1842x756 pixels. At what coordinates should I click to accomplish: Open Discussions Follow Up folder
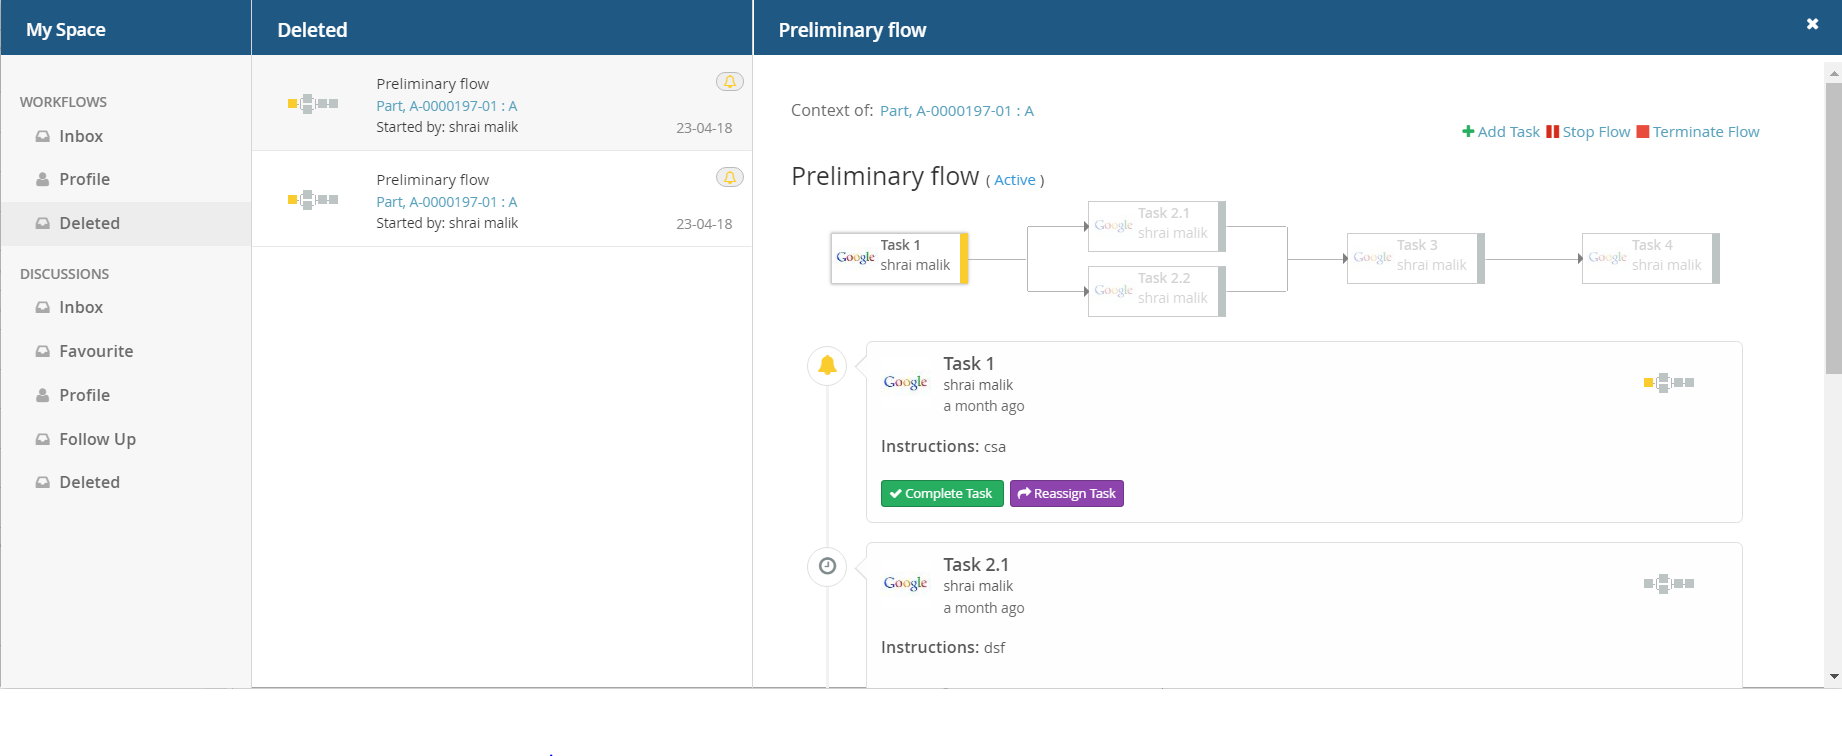[97, 439]
